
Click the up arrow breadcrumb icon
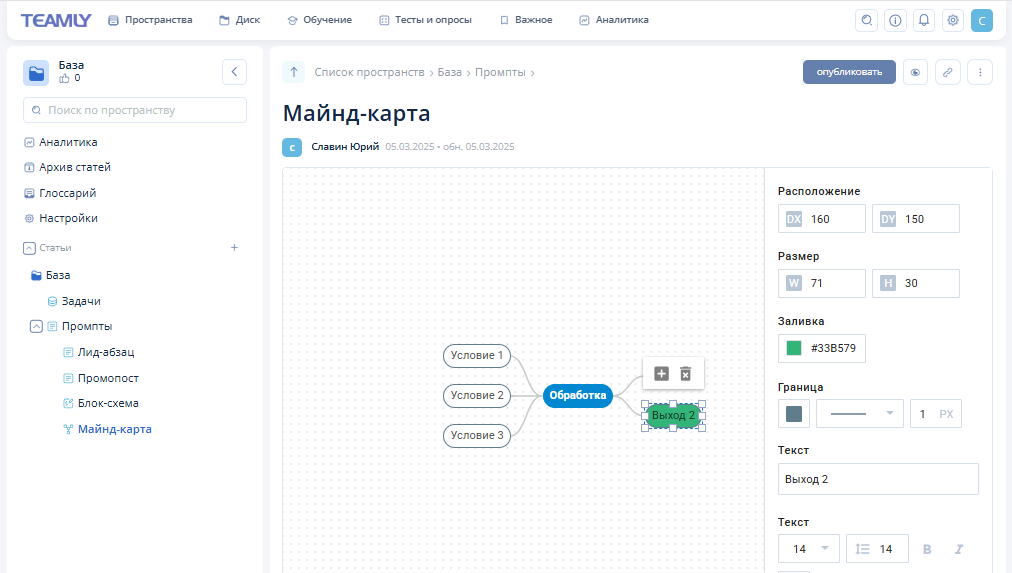pyautogui.click(x=293, y=72)
